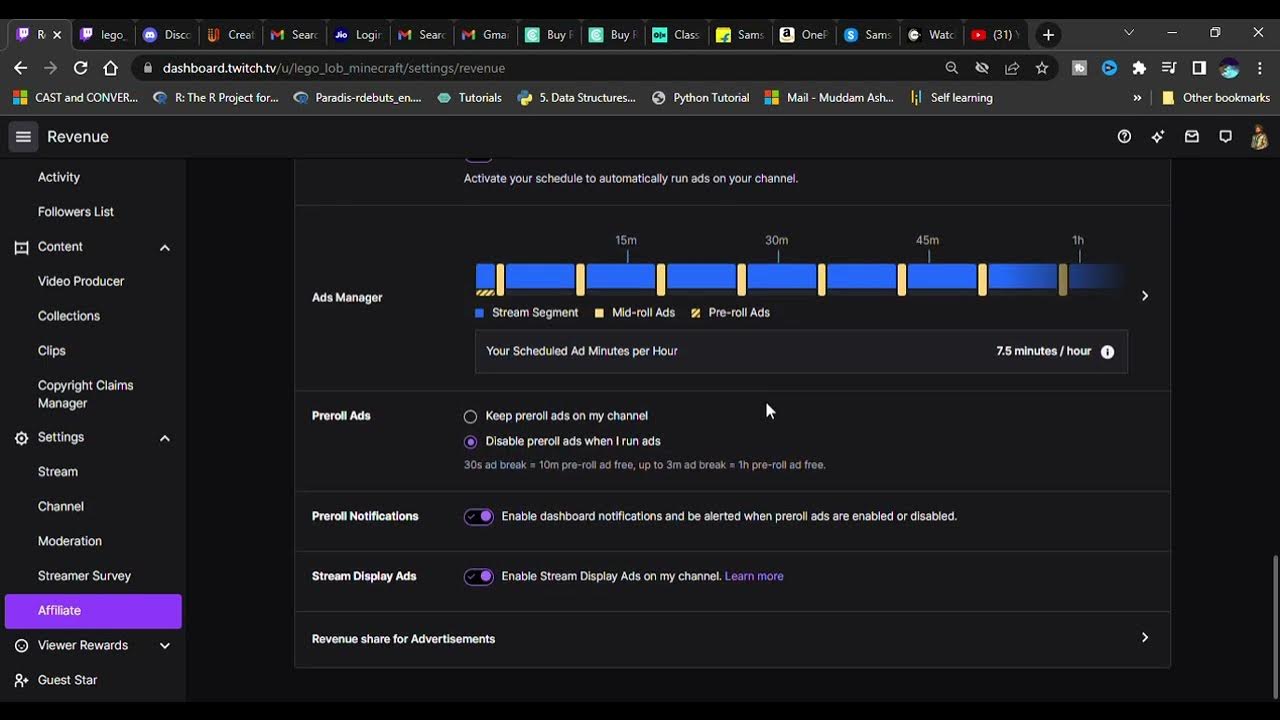Open Followers List in the sidebar
Image resolution: width=1280 pixels, height=720 pixels.
click(x=76, y=212)
